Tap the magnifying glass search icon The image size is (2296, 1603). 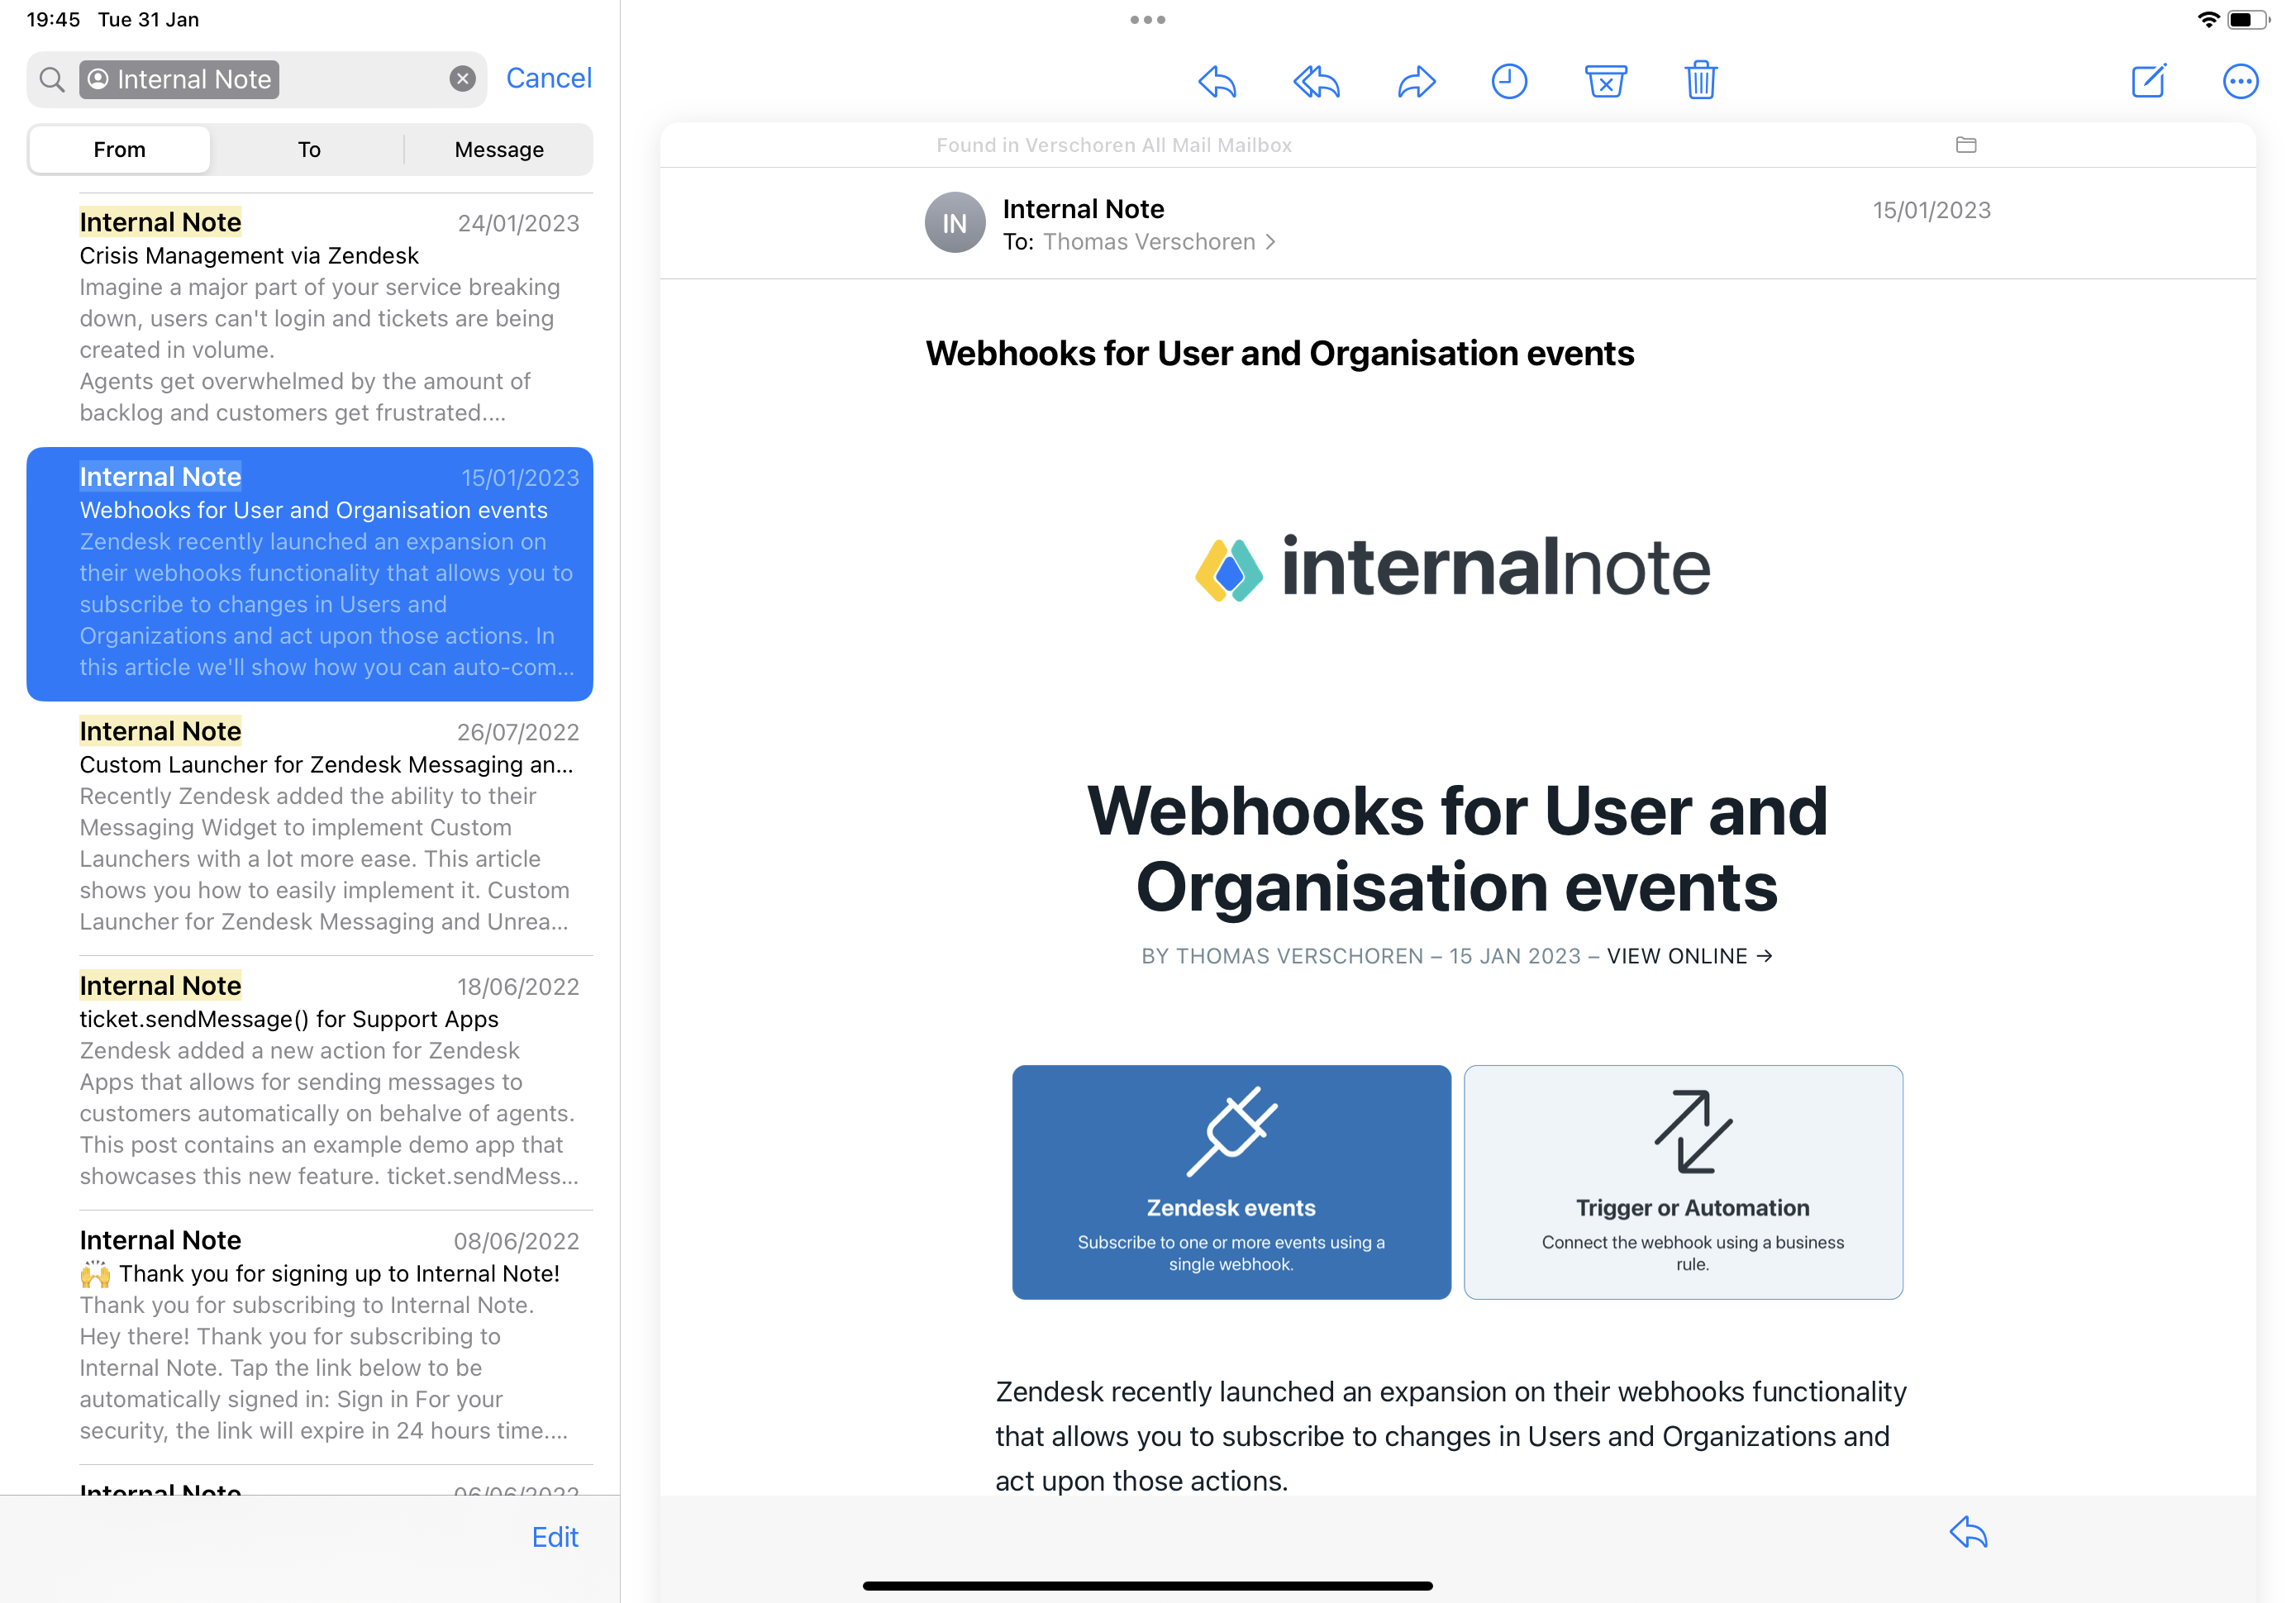52,79
